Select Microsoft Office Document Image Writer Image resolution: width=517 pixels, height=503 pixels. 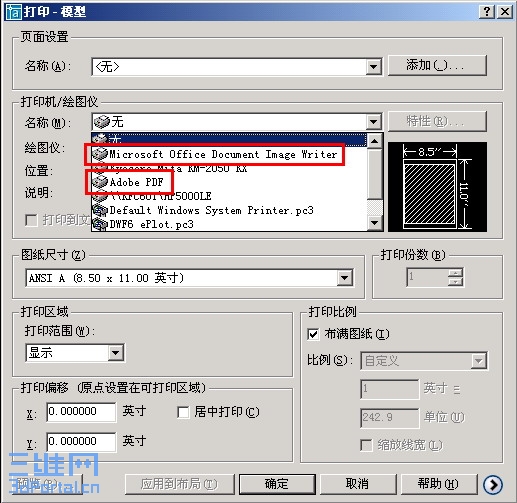click(x=223, y=154)
